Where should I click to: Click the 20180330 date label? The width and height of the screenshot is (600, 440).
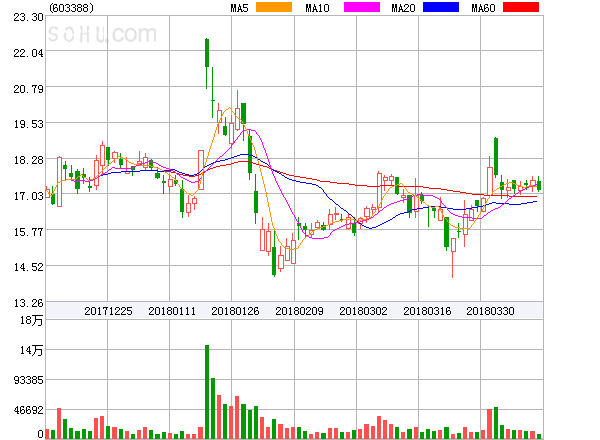coord(490,311)
